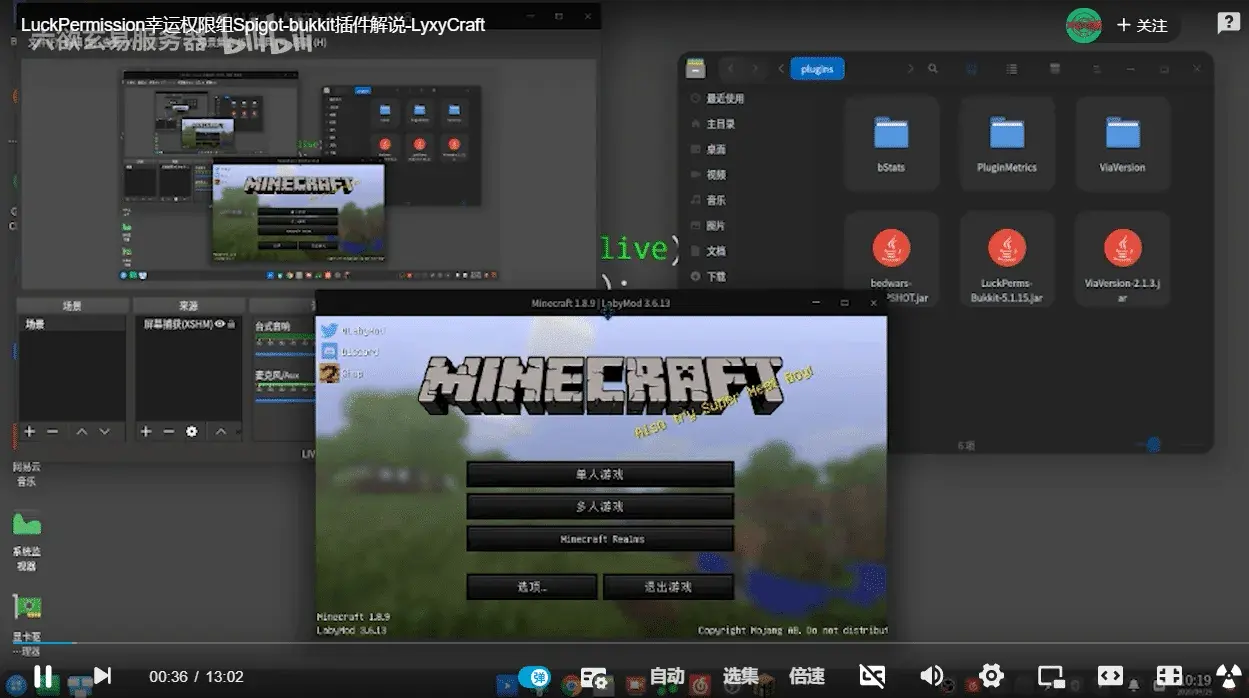The image size is (1249, 698).
Task: Follow the uploader with 关注 button
Action: pyautogui.click(x=1142, y=25)
